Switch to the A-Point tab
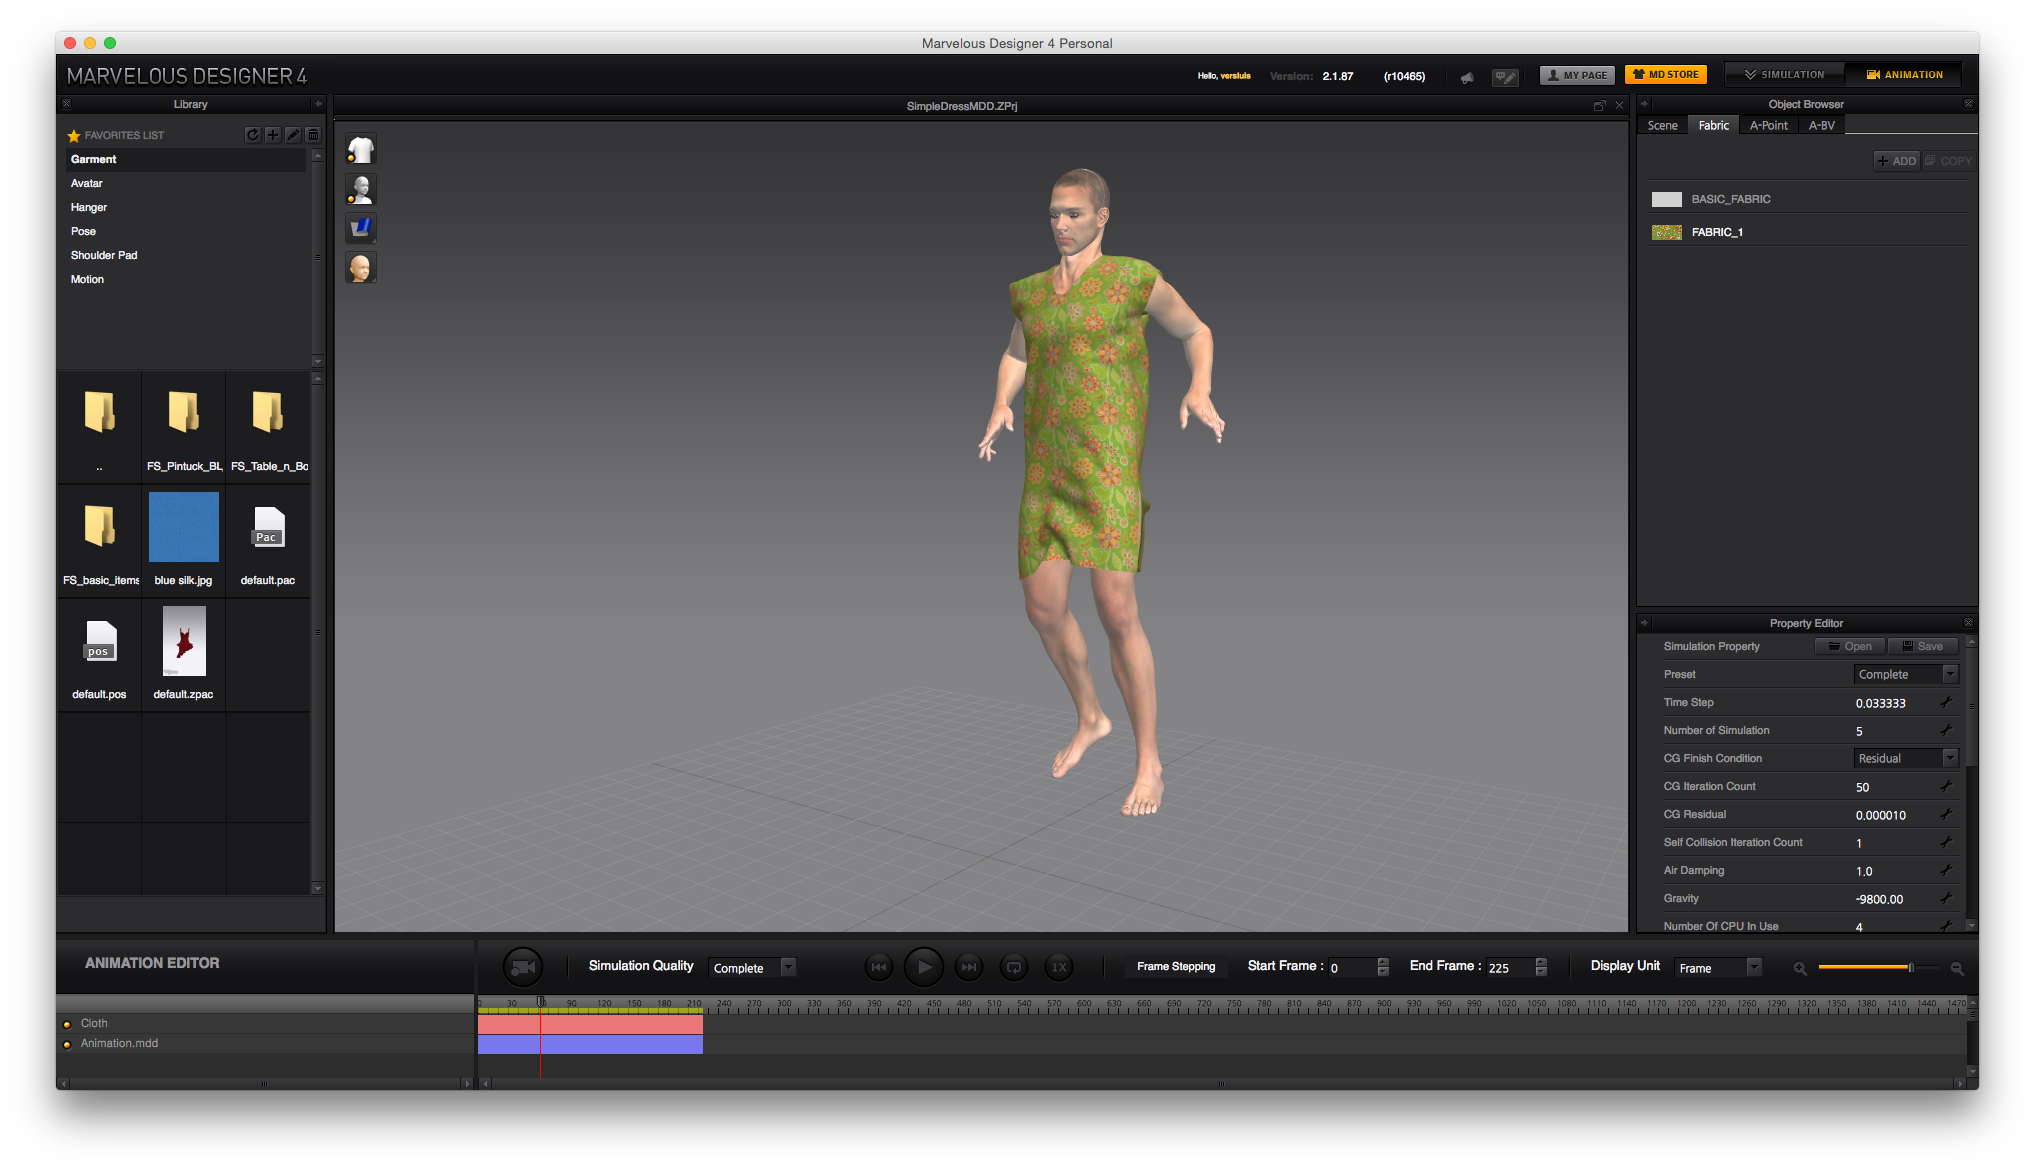 pyautogui.click(x=1768, y=126)
